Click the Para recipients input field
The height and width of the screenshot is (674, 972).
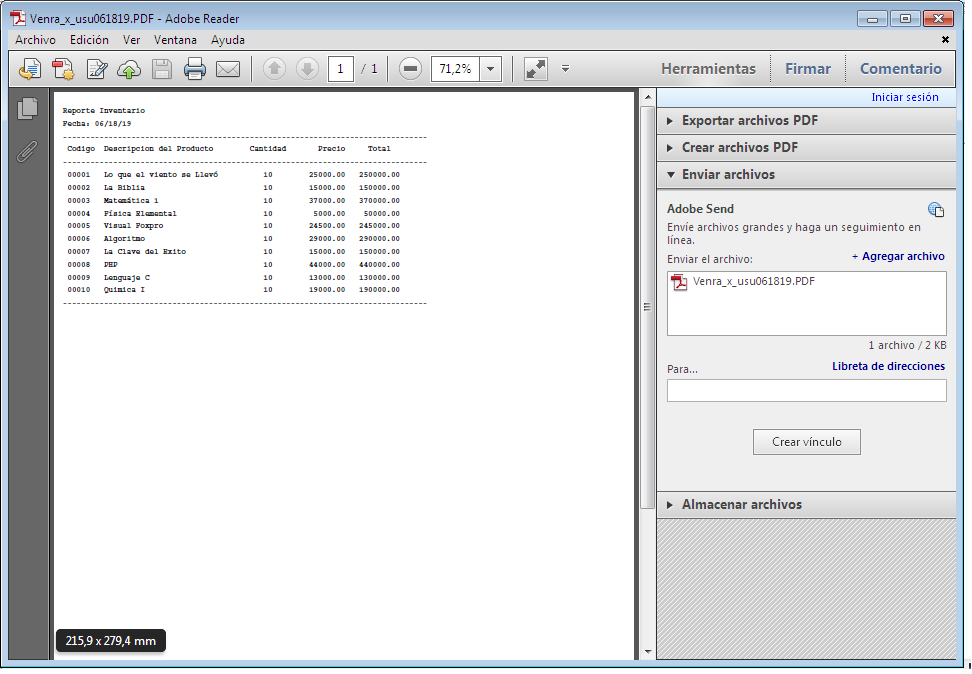point(806,391)
